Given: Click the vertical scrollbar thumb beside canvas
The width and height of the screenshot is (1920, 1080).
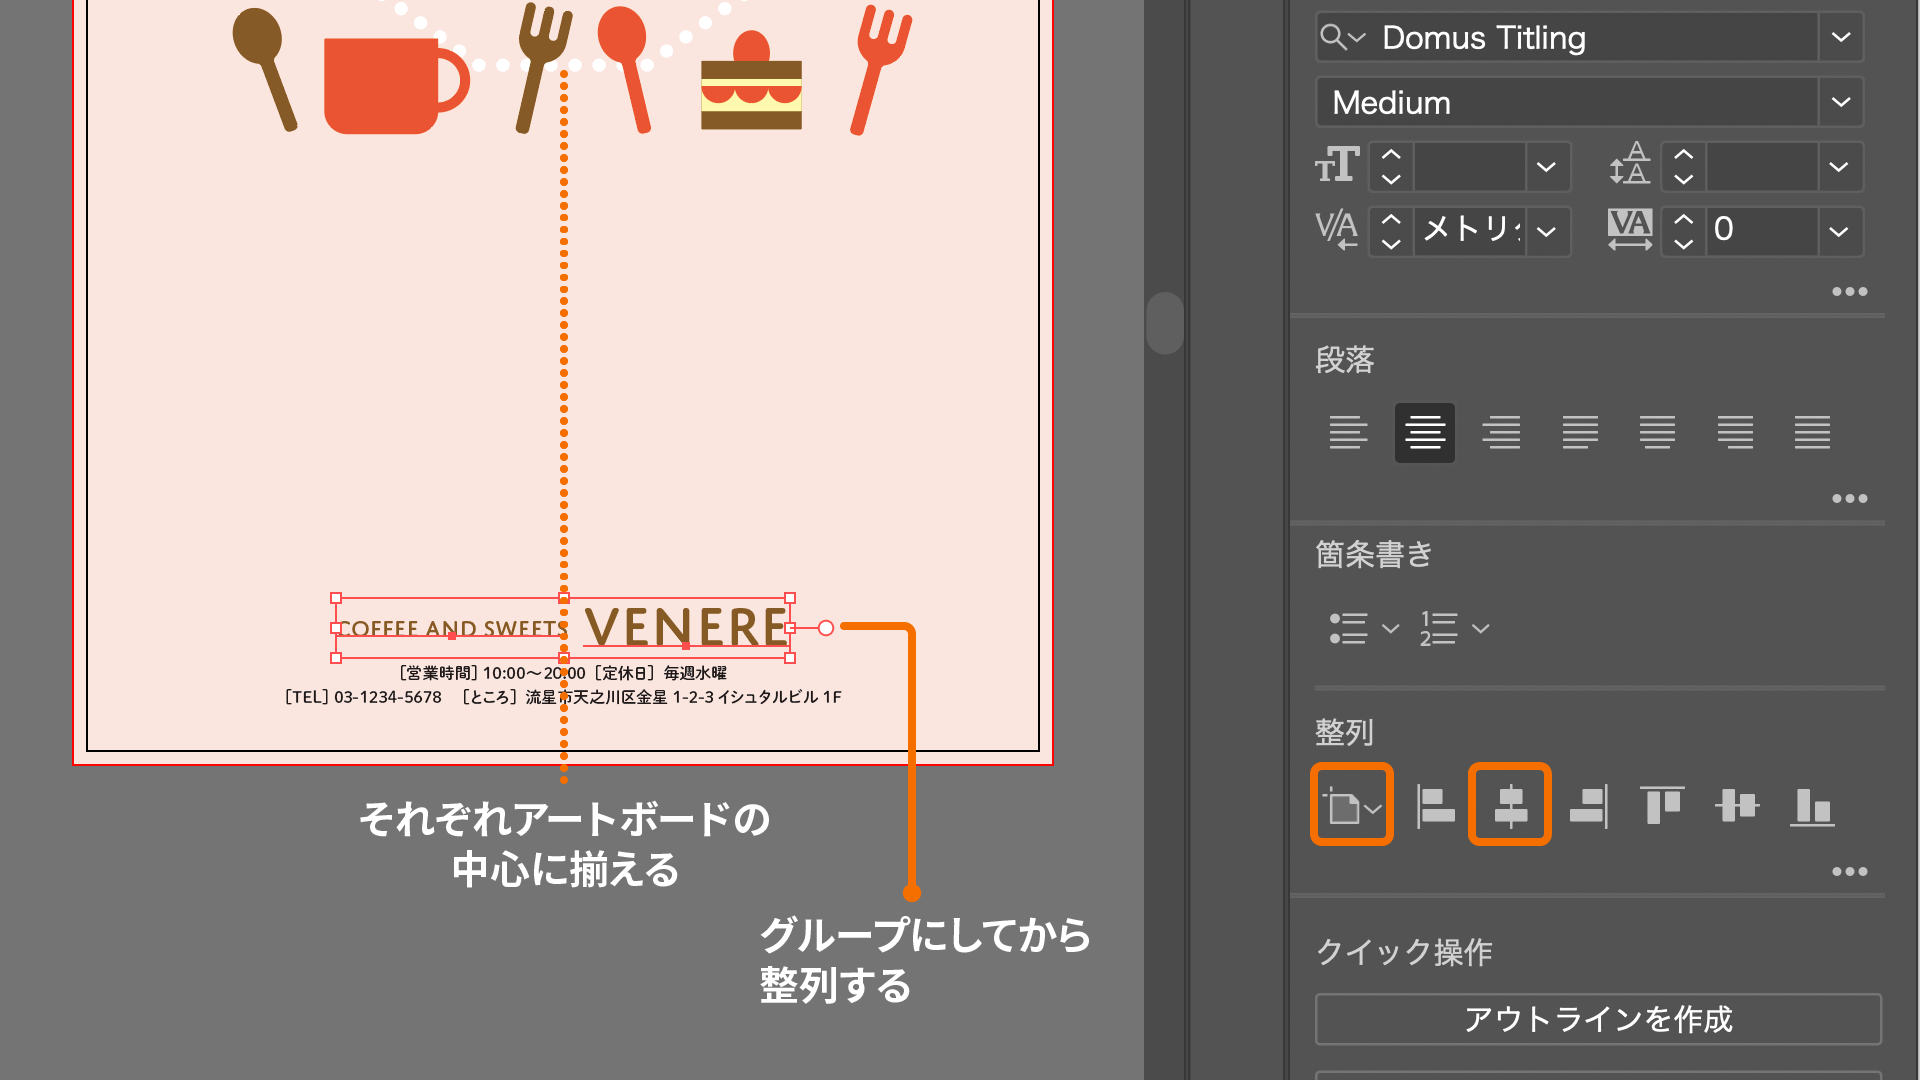Looking at the screenshot, I should point(1164,322).
